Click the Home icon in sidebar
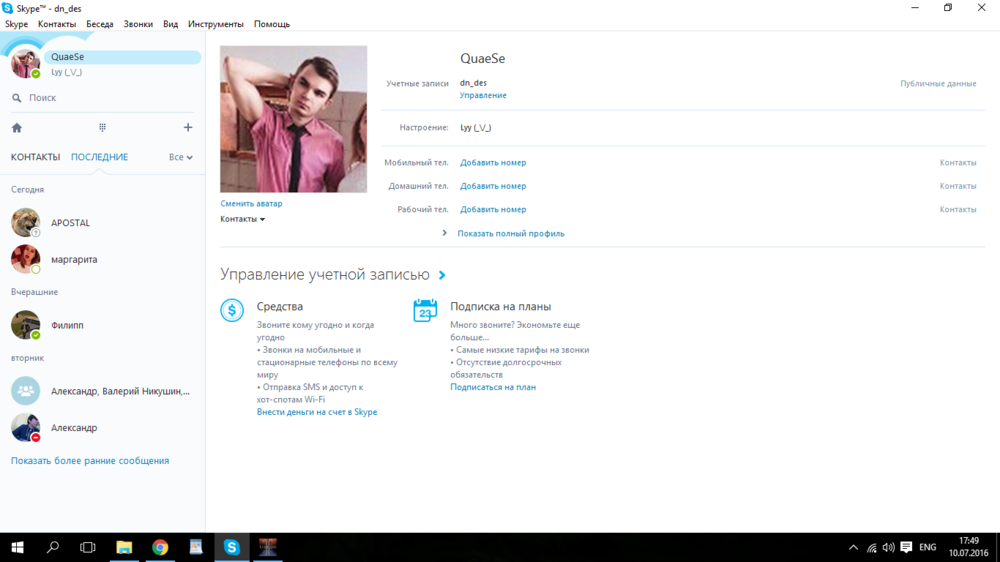Image resolution: width=1000 pixels, height=562 pixels. (x=17, y=128)
